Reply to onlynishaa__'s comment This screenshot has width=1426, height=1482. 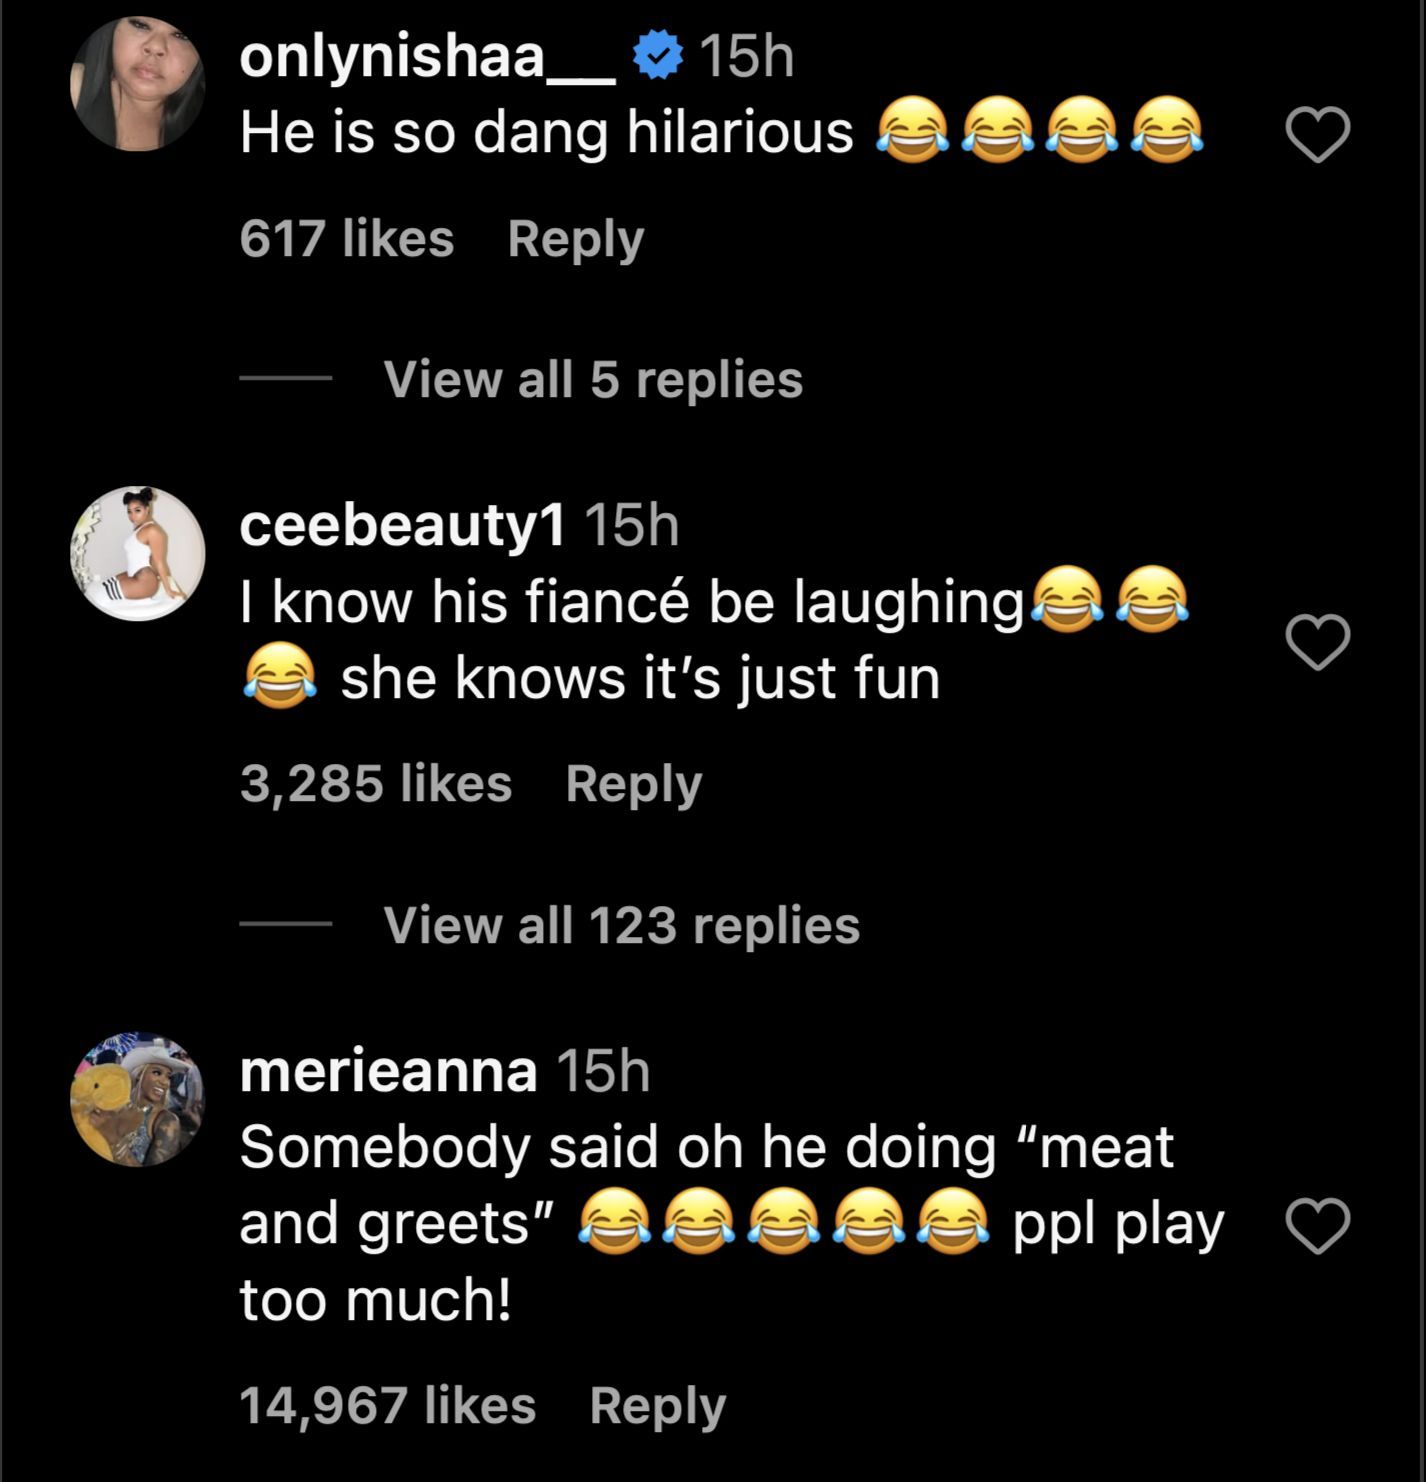point(575,239)
